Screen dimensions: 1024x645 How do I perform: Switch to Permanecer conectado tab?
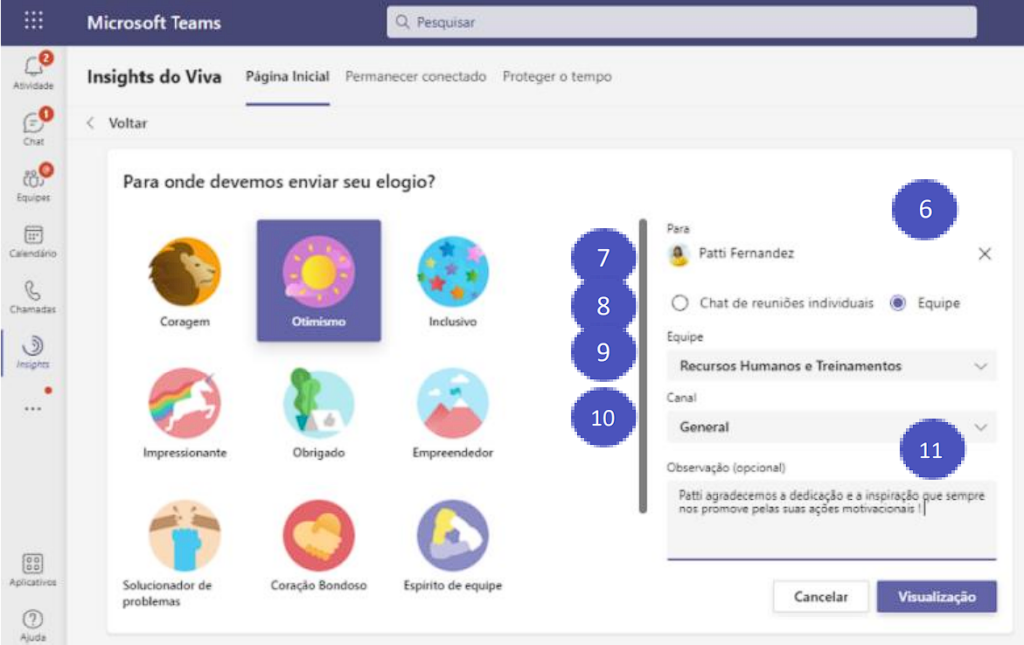[x=415, y=76]
